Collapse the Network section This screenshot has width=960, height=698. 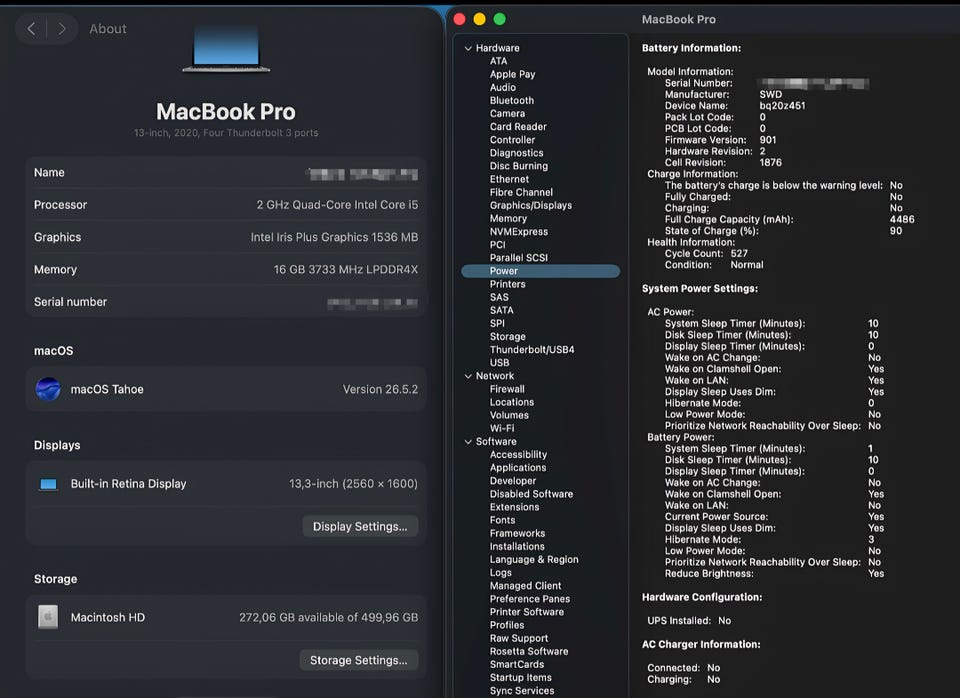pos(468,376)
